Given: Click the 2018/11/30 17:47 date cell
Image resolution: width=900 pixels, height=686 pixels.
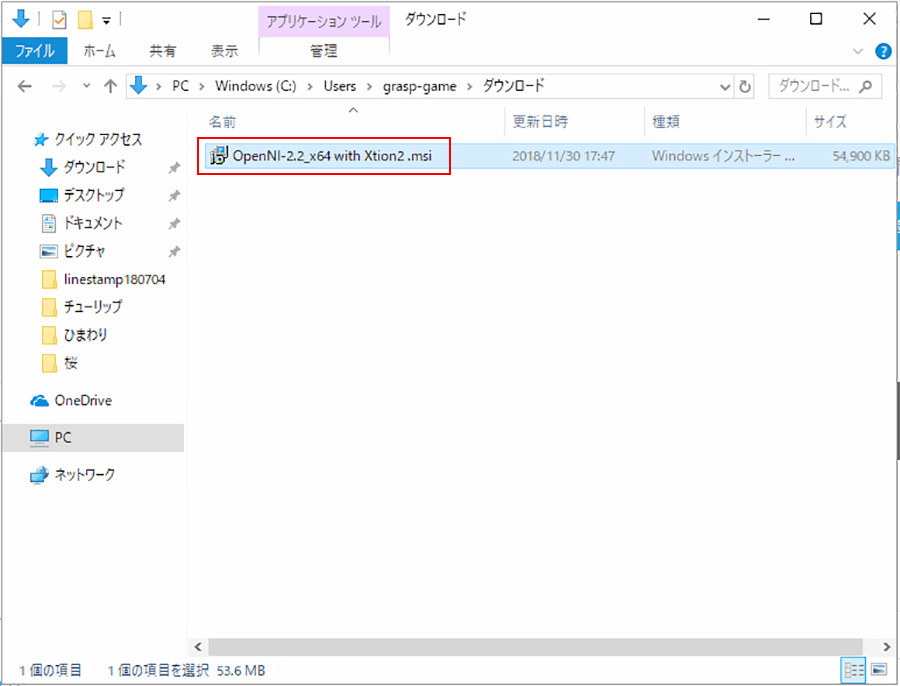Looking at the screenshot, I should pyautogui.click(x=563, y=156).
